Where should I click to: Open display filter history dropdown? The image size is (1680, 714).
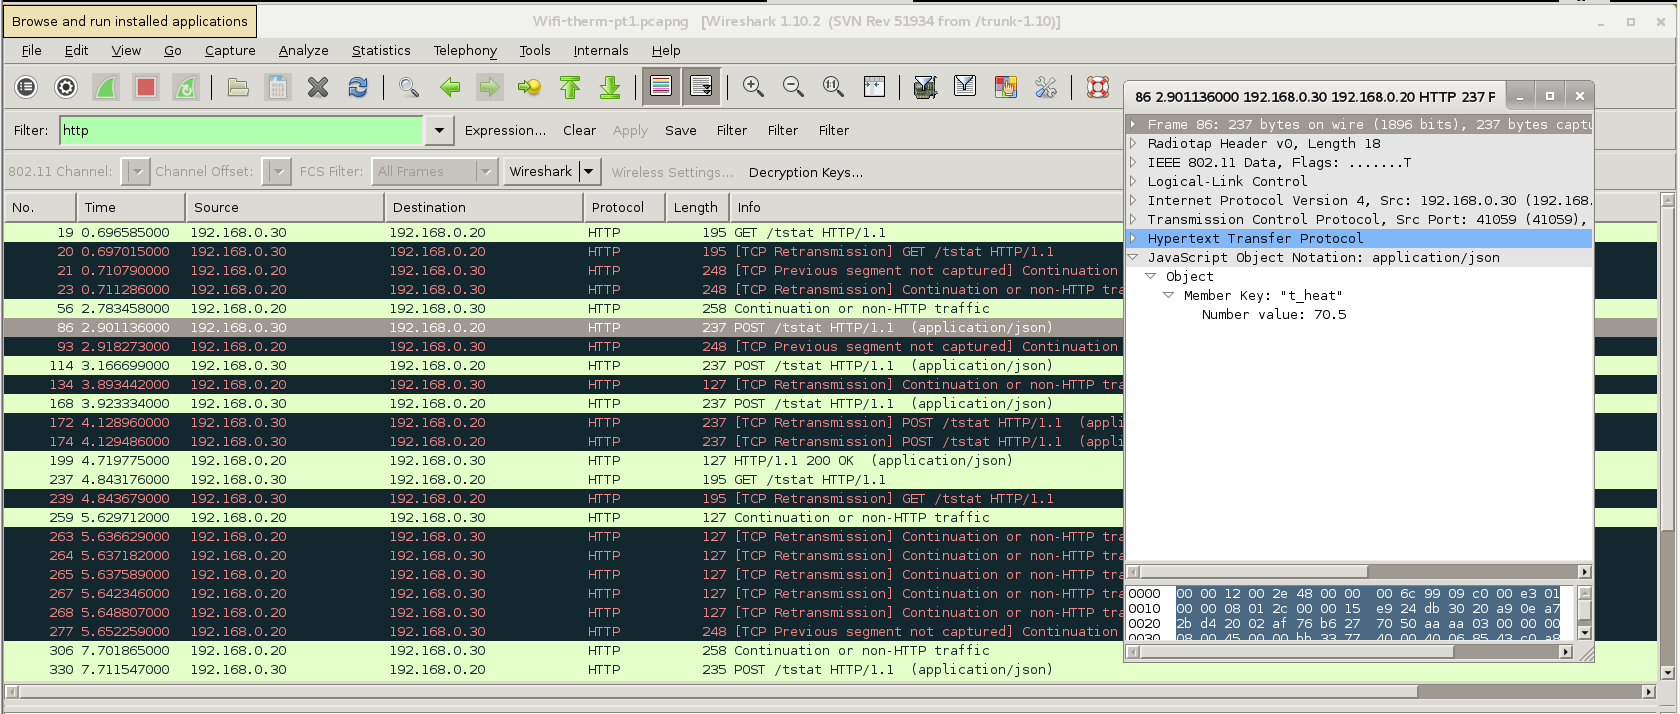pos(439,130)
